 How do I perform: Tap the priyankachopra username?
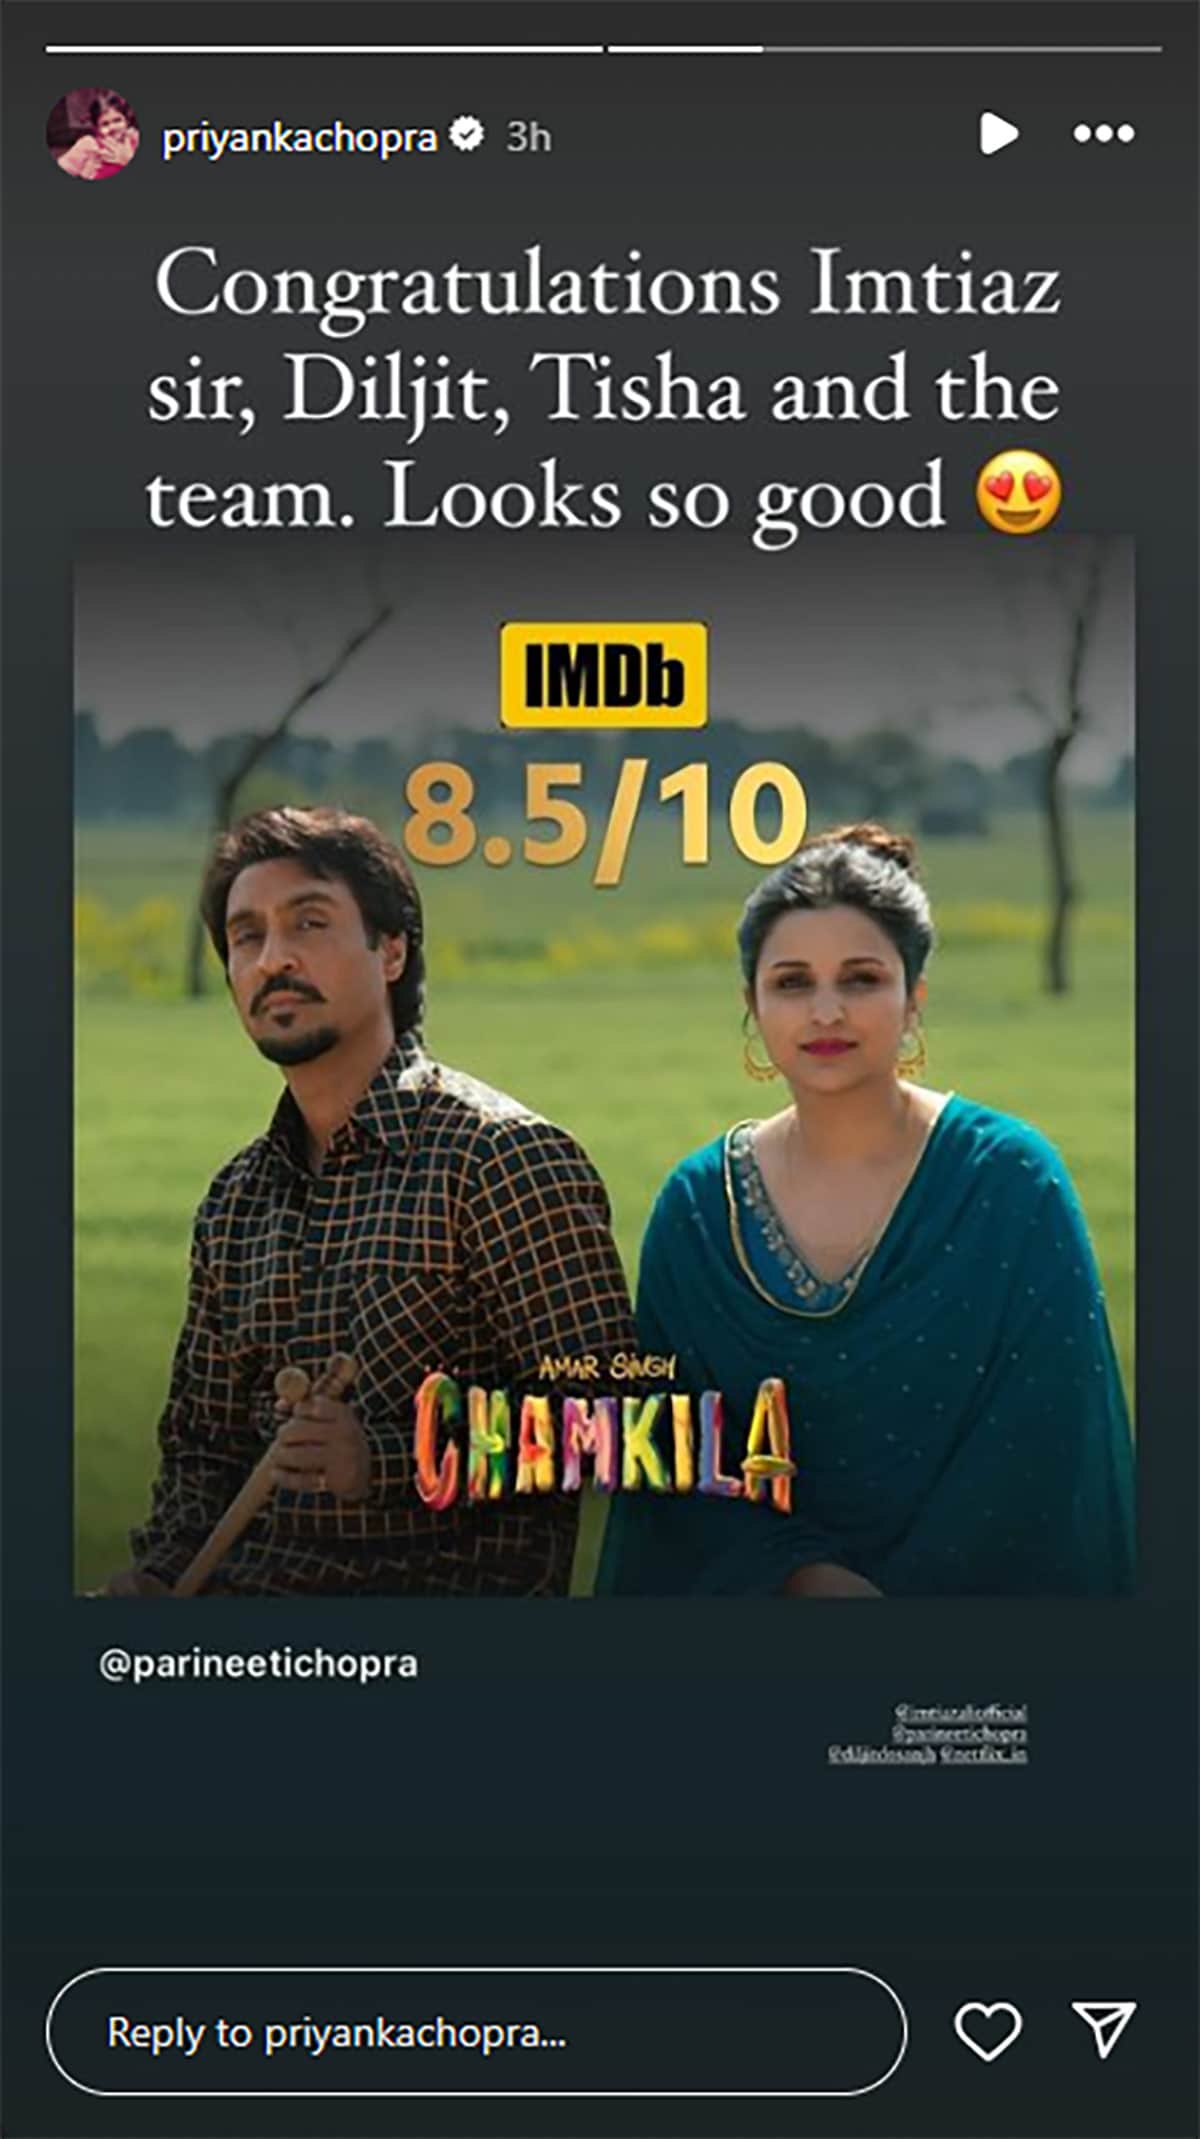pyautogui.click(x=300, y=136)
